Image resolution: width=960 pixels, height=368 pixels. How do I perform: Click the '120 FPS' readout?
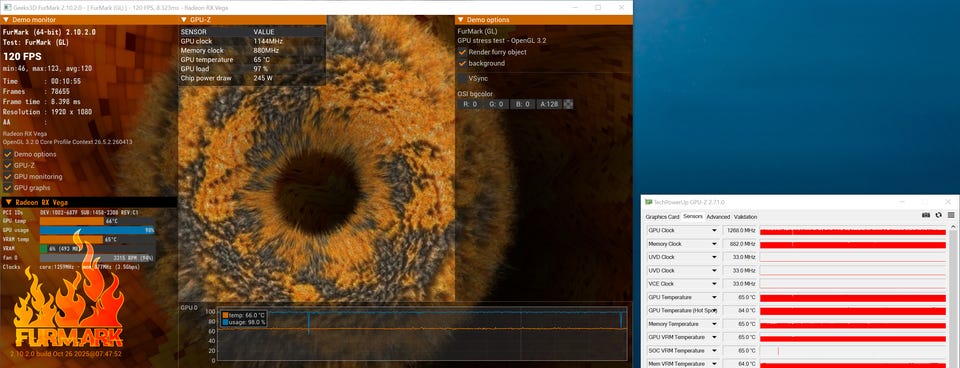point(23,57)
